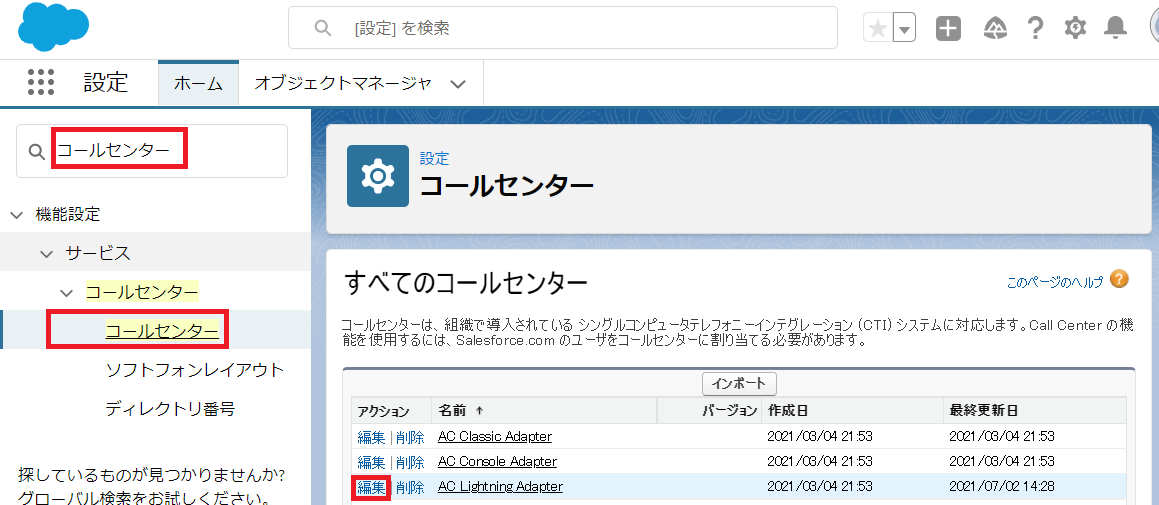Click 削除 for AC Classic Adapter
The width and height of the screenshot is (1159, 505).
410,436
